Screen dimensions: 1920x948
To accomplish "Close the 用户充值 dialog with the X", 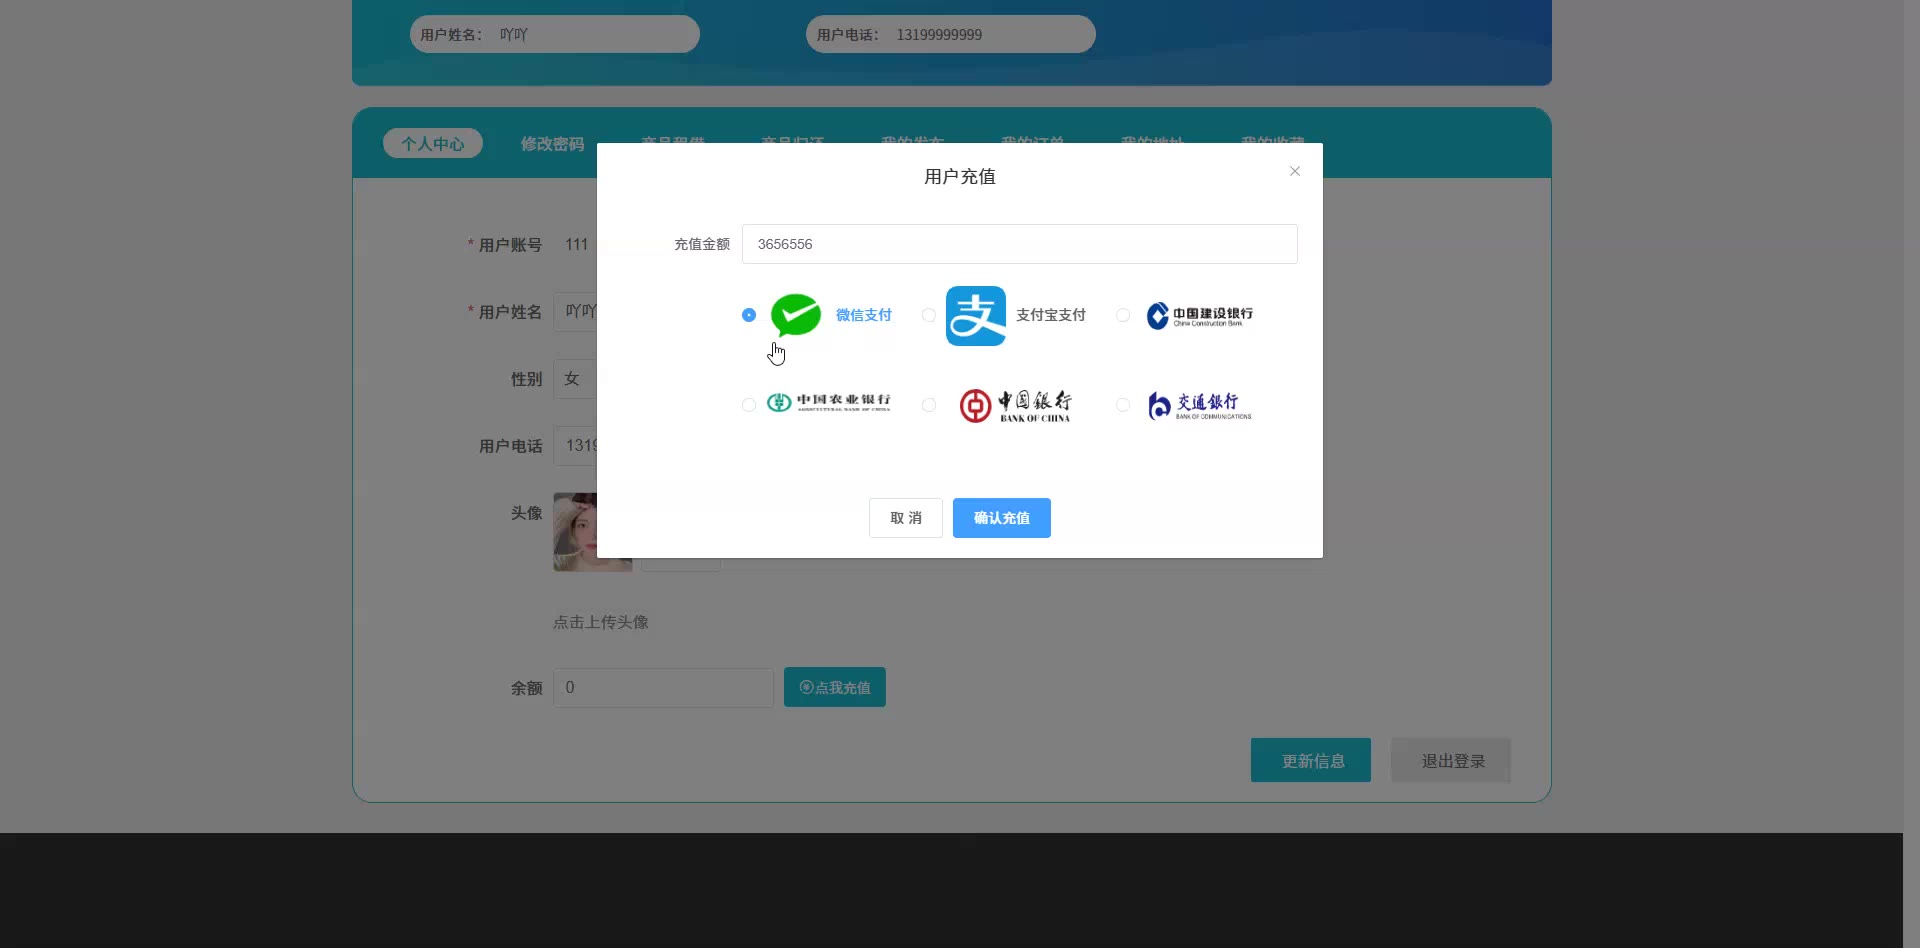I will point(1295,171).
